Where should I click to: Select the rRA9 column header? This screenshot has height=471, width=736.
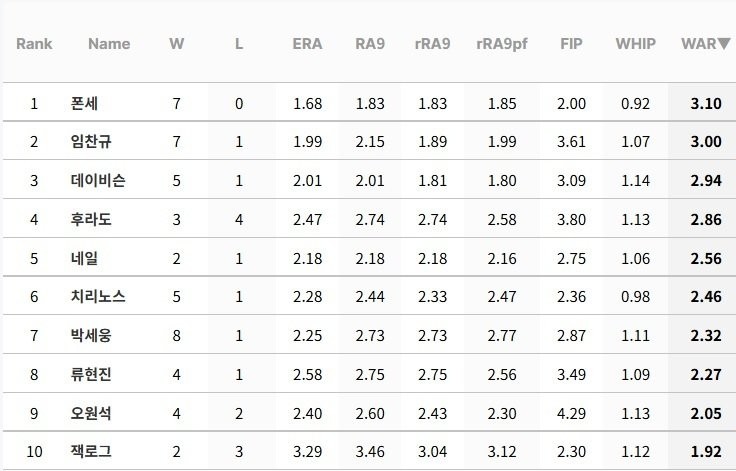click(432, 44)
